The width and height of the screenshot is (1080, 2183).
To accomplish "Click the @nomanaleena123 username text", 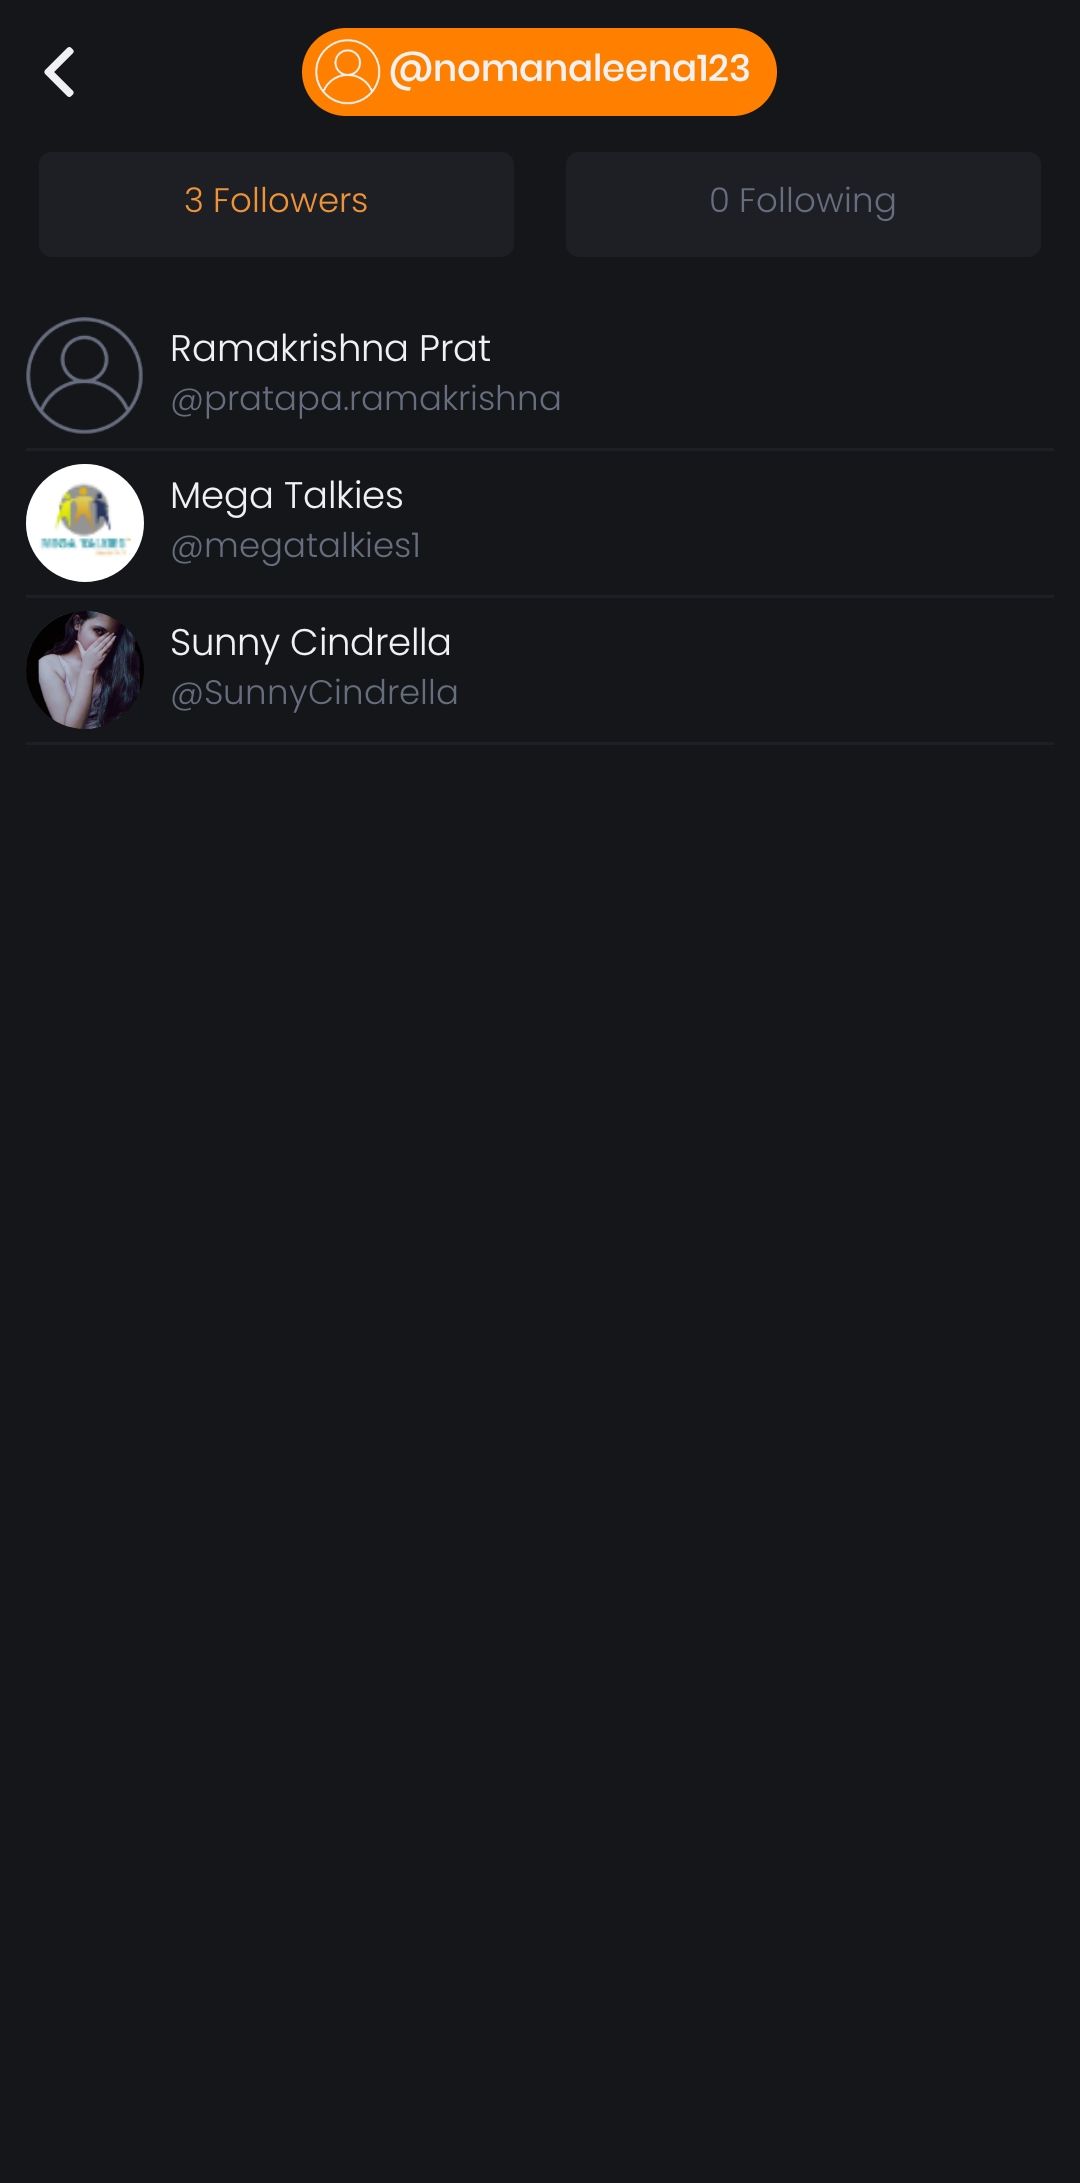I will point(569,69).
